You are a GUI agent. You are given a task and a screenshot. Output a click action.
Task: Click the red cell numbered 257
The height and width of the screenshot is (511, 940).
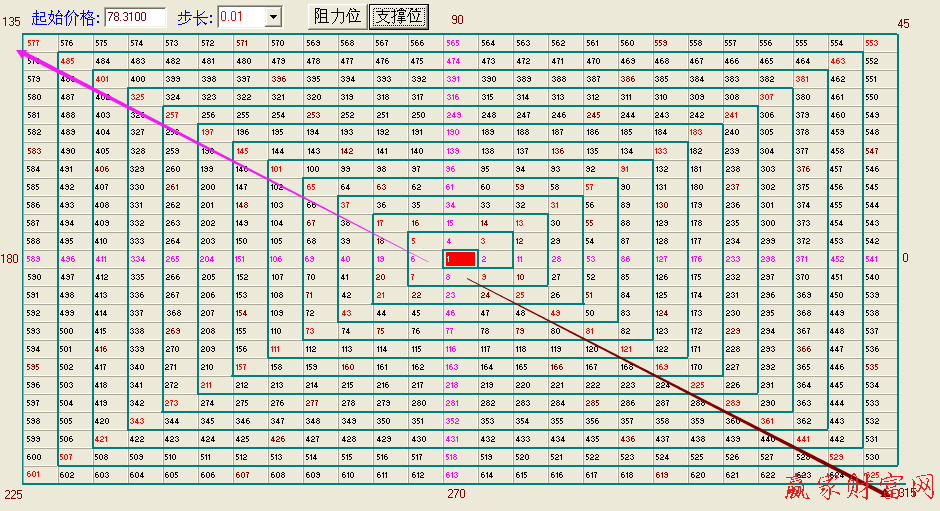(172, 115)
